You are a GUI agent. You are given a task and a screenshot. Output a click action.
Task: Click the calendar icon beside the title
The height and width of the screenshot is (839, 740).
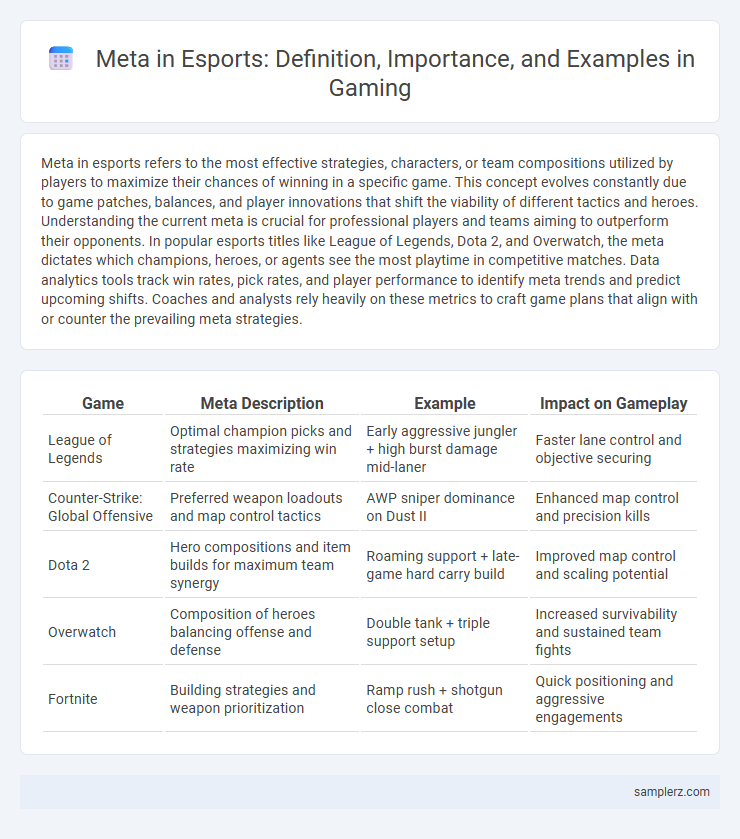61,58
